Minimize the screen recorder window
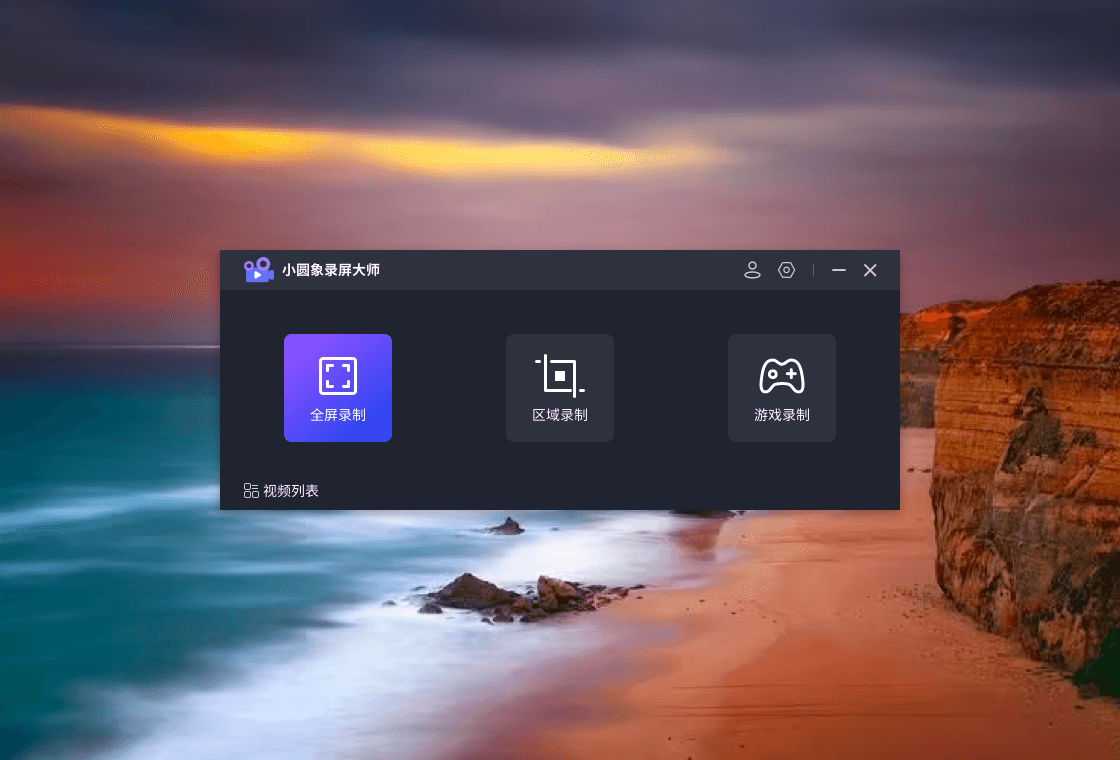This screenshot has width=1120, height=760. [x=839, y=270]
